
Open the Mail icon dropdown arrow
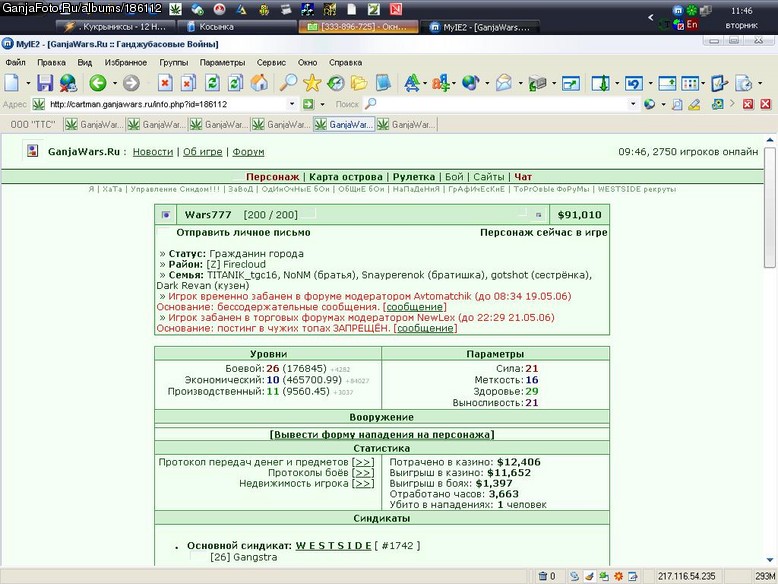(520, 83)
